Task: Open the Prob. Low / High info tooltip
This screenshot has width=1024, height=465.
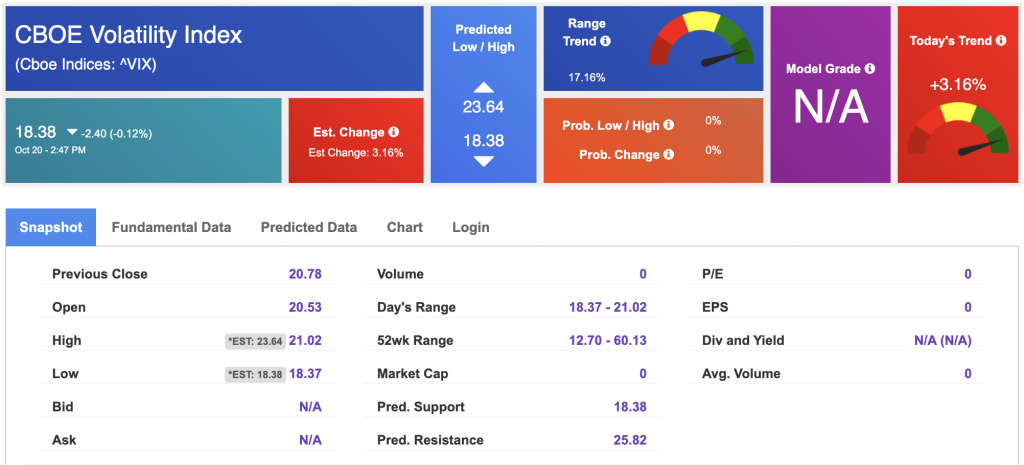Action: (668, 125)
